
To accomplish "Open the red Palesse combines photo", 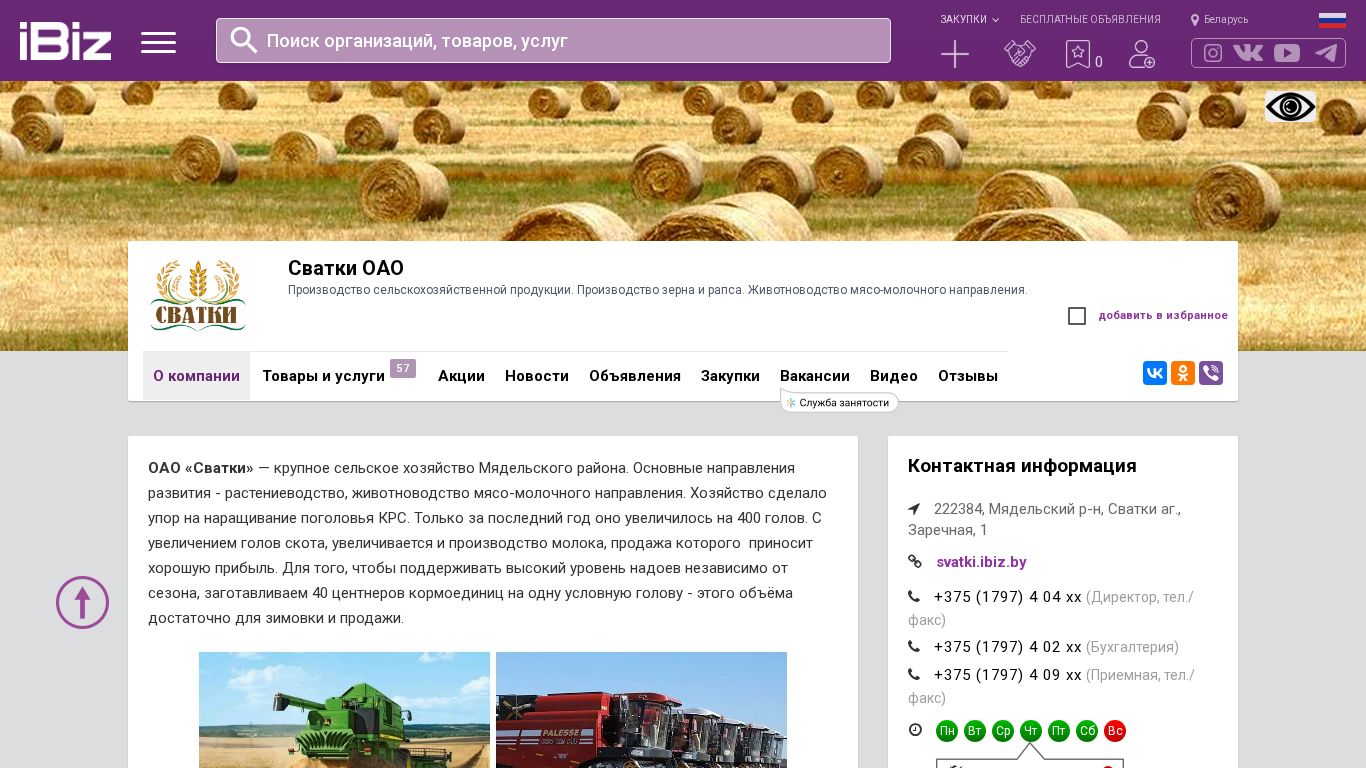I will click(x=641, y=710).
